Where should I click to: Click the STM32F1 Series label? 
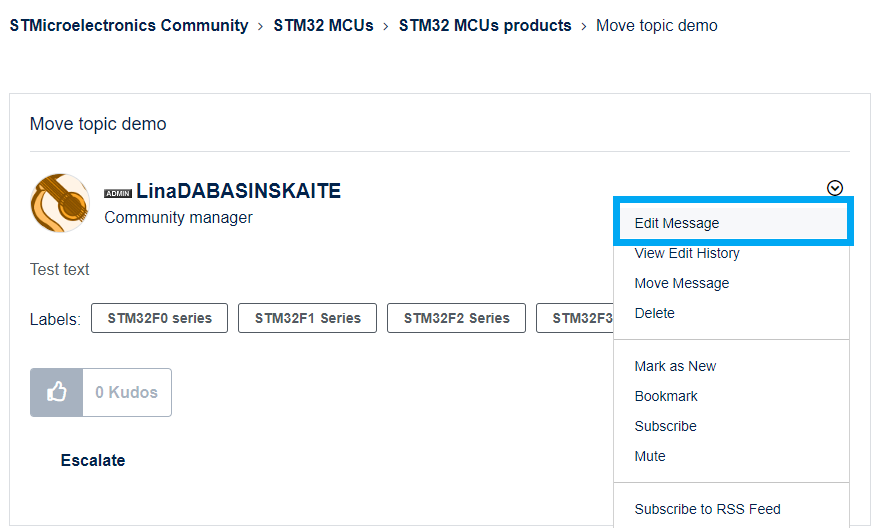point(307,318)
